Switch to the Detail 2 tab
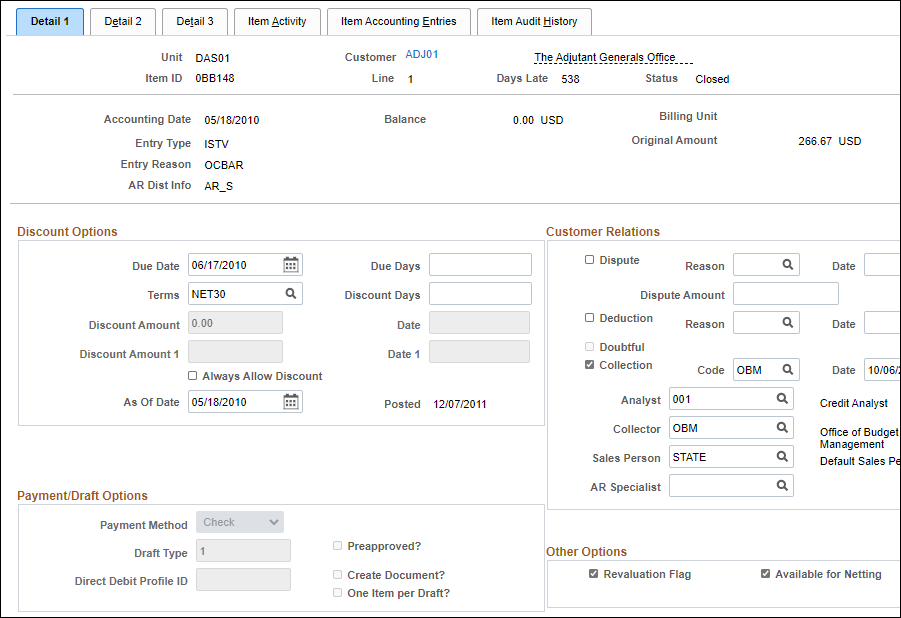The image size is (901, 618). 123,21
